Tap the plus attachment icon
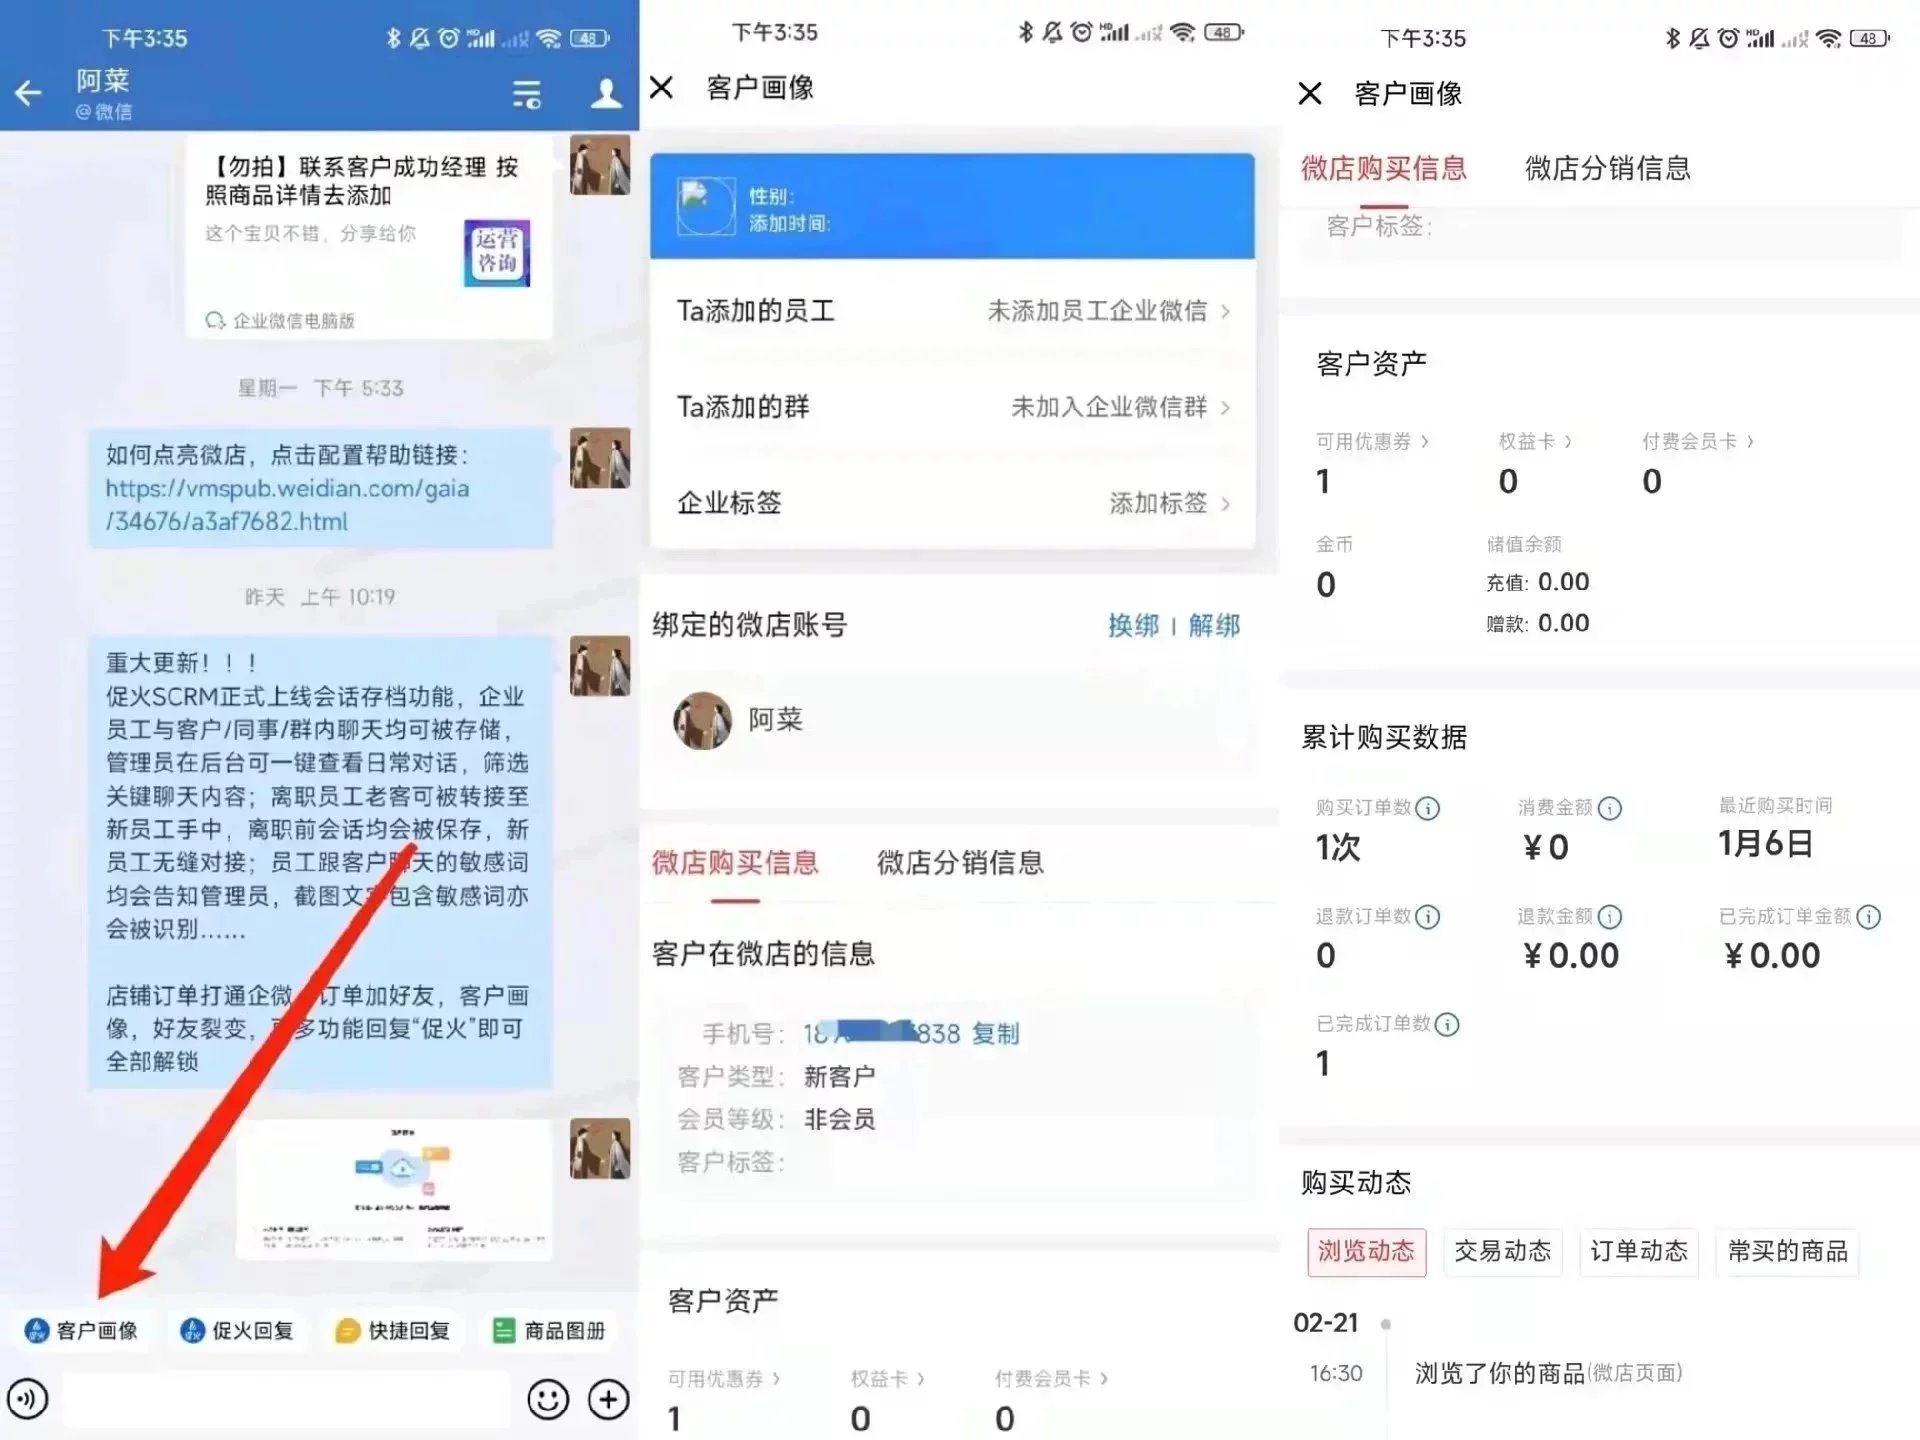 (x=609, y=1398)
